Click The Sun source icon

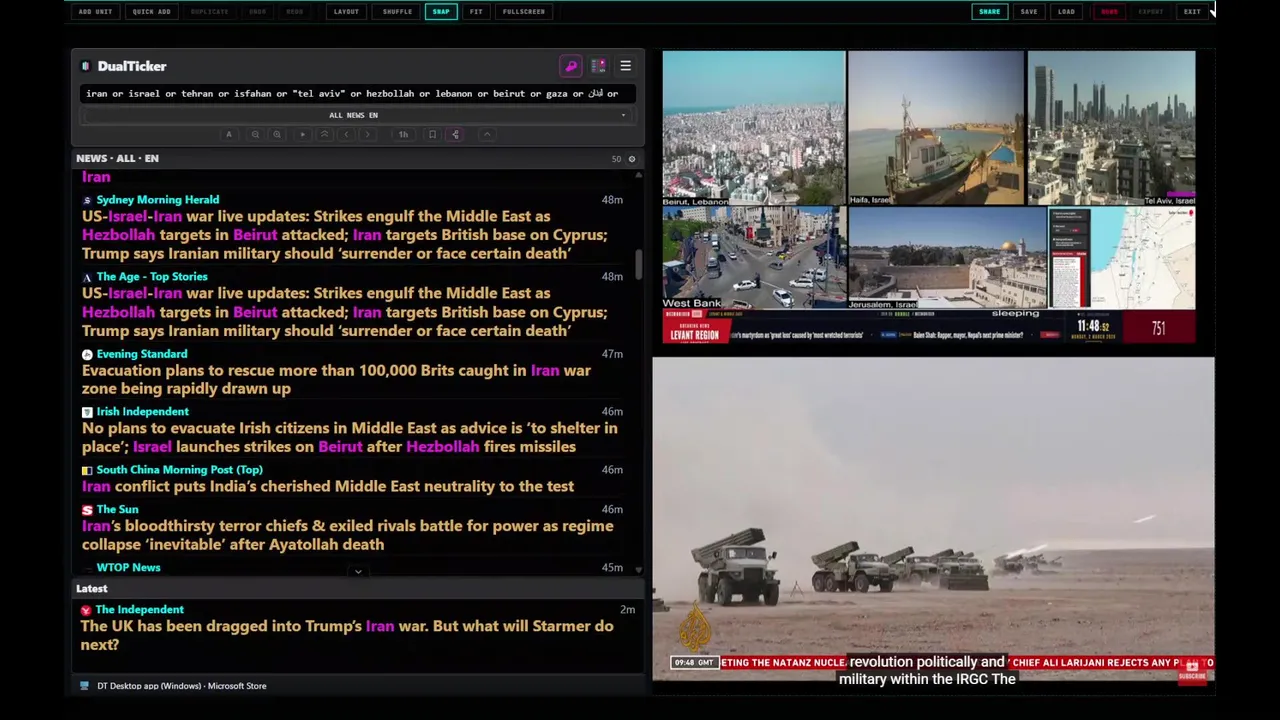click(87, 510)
